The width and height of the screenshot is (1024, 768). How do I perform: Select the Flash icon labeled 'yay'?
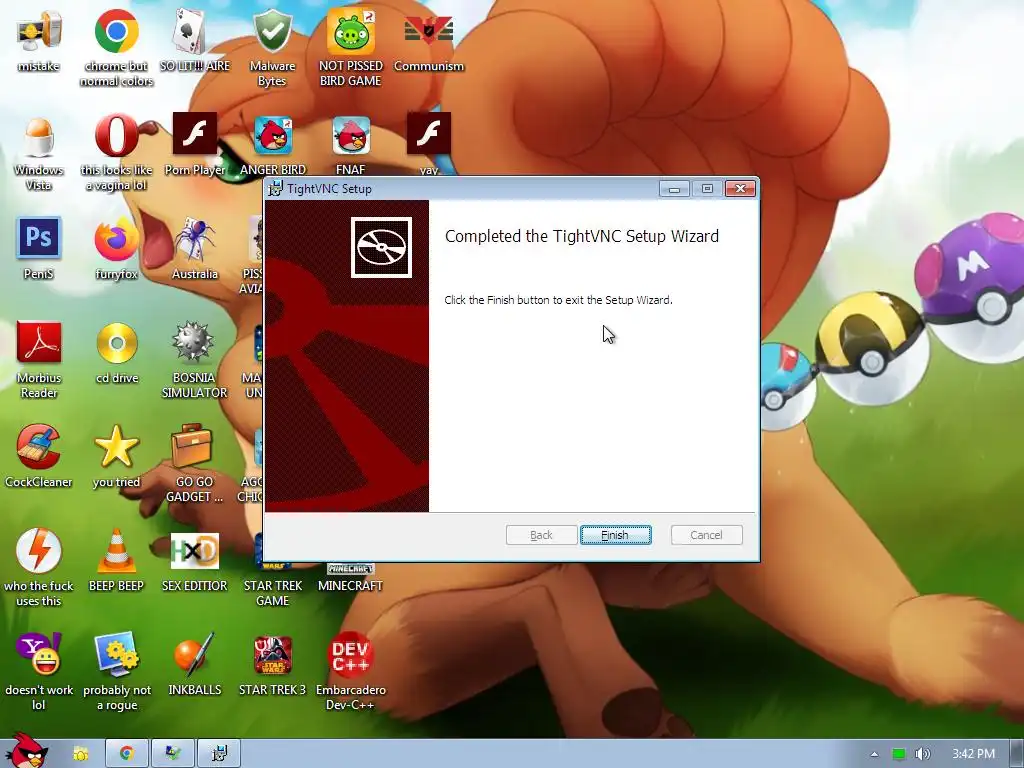coord(429,144)
